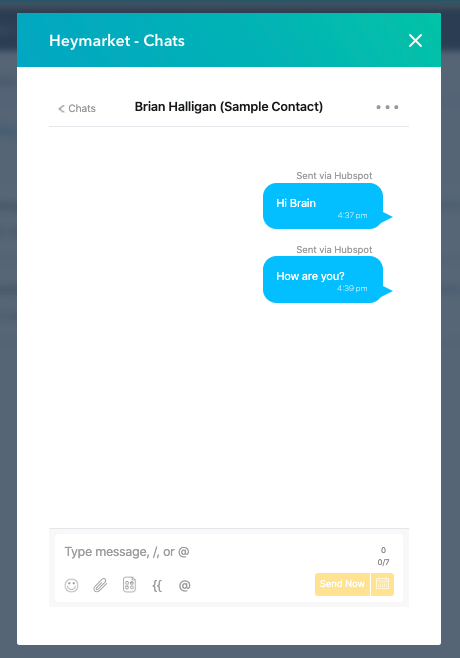Open the three-dots more options menu
Screen dimensions: 460x658
[x=387, y=107]
